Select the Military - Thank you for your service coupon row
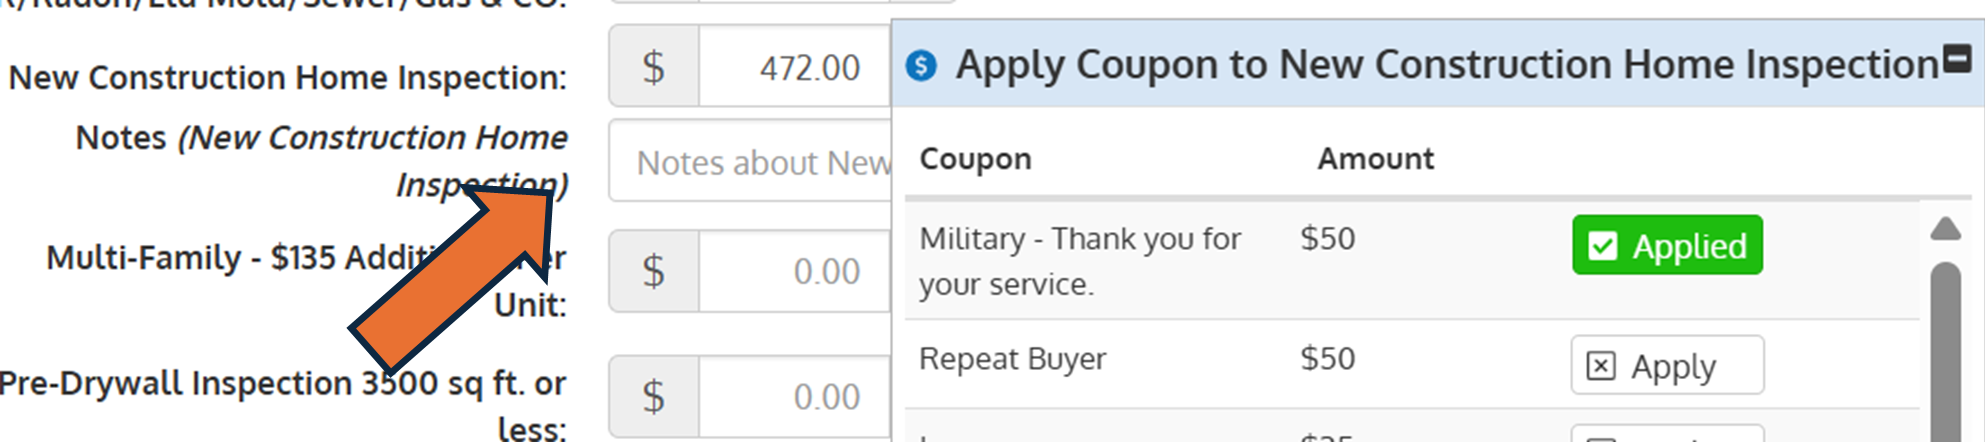The width and height of the screenshot is (1985, 442). tap(1080, 261)
